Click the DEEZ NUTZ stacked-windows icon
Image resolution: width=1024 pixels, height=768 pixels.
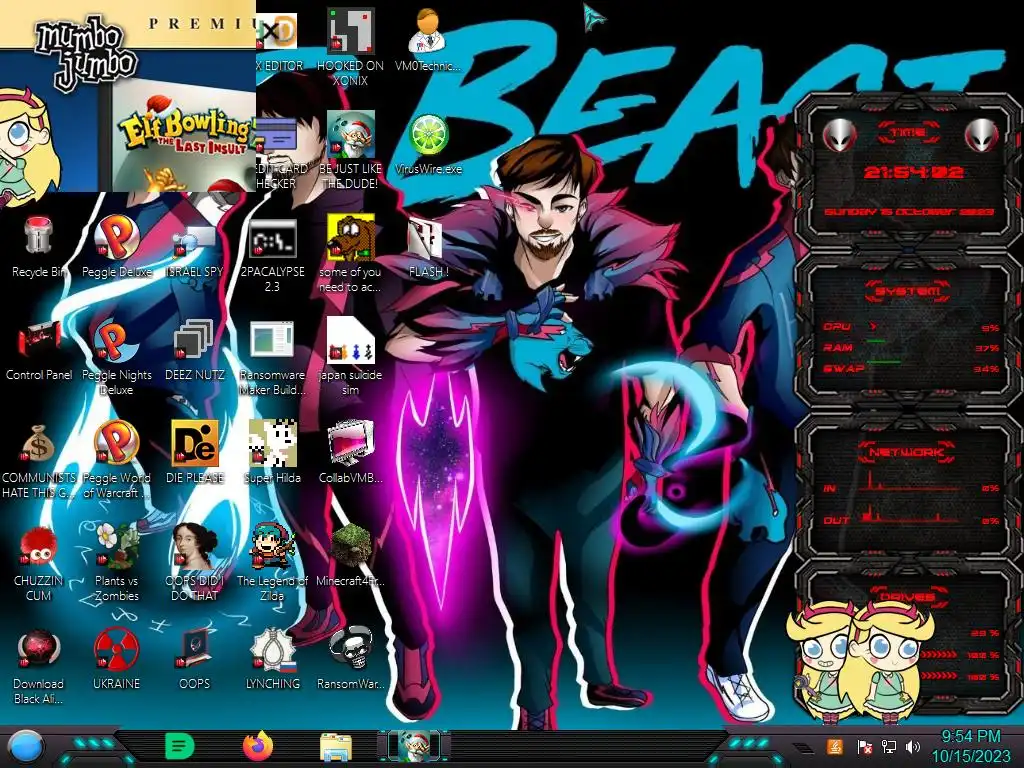(x=194, y=351)
